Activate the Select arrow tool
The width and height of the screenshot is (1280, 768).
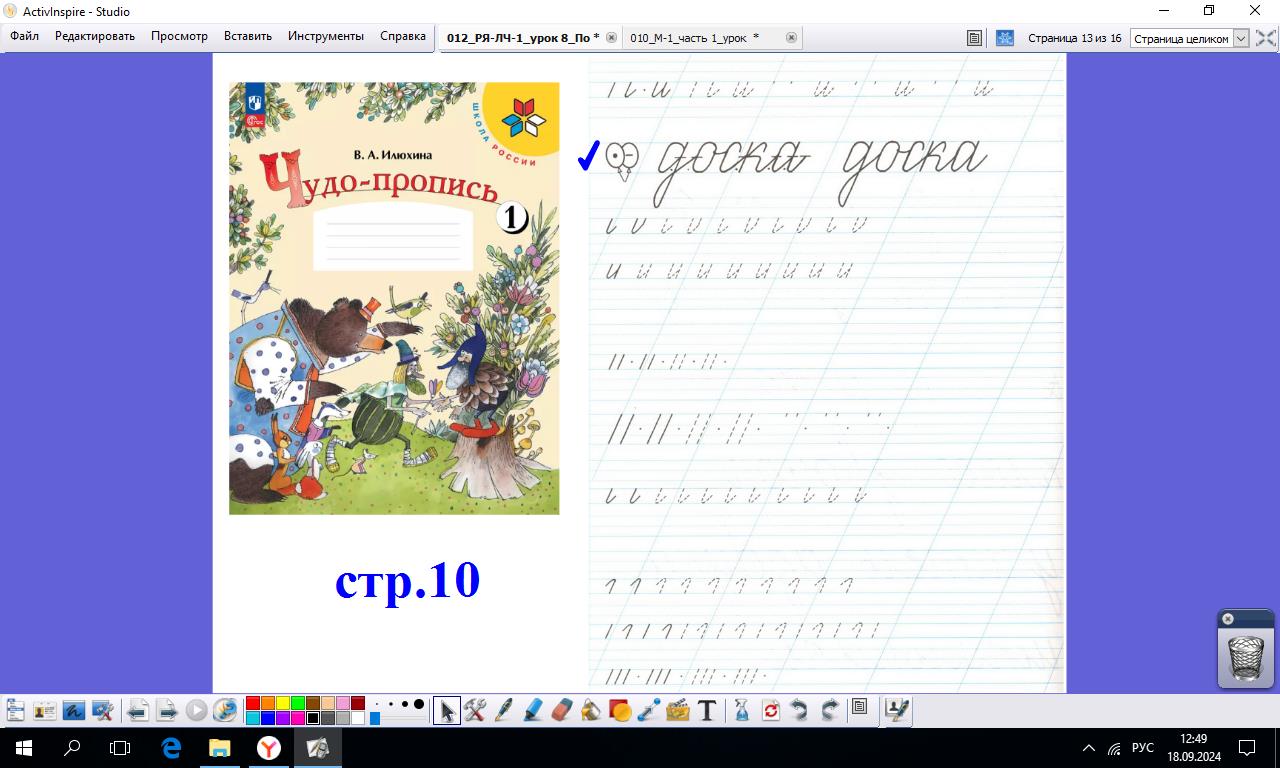click(x=447, y=711)
